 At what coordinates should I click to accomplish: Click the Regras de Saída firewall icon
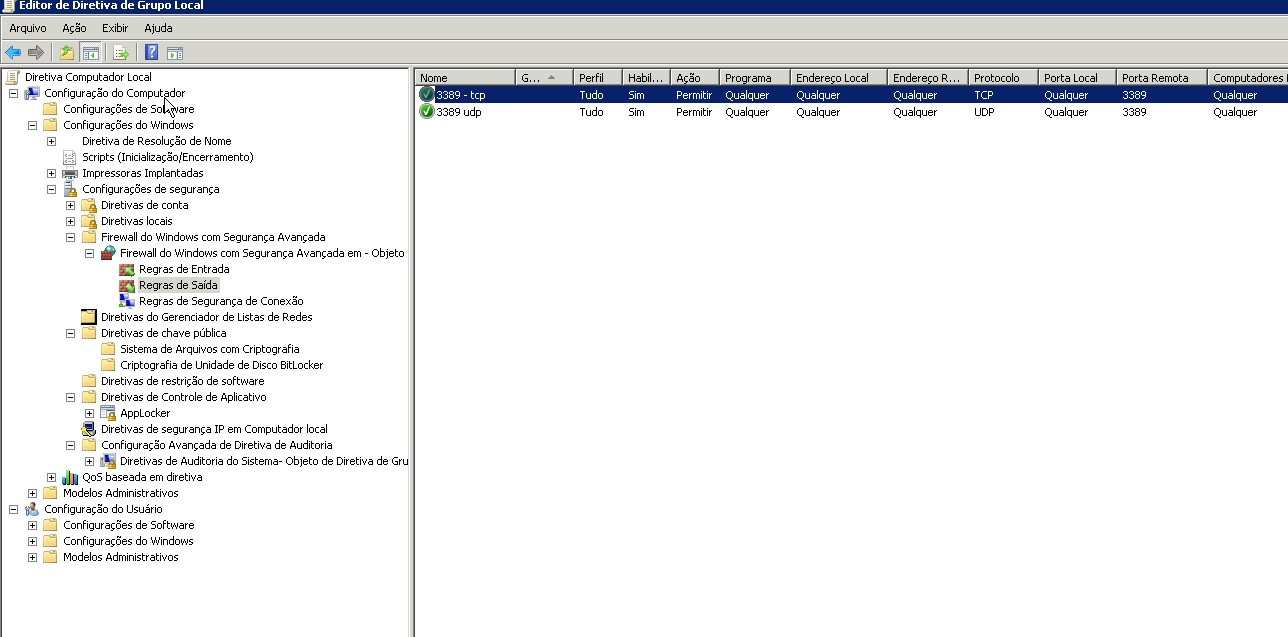[127, 285]
